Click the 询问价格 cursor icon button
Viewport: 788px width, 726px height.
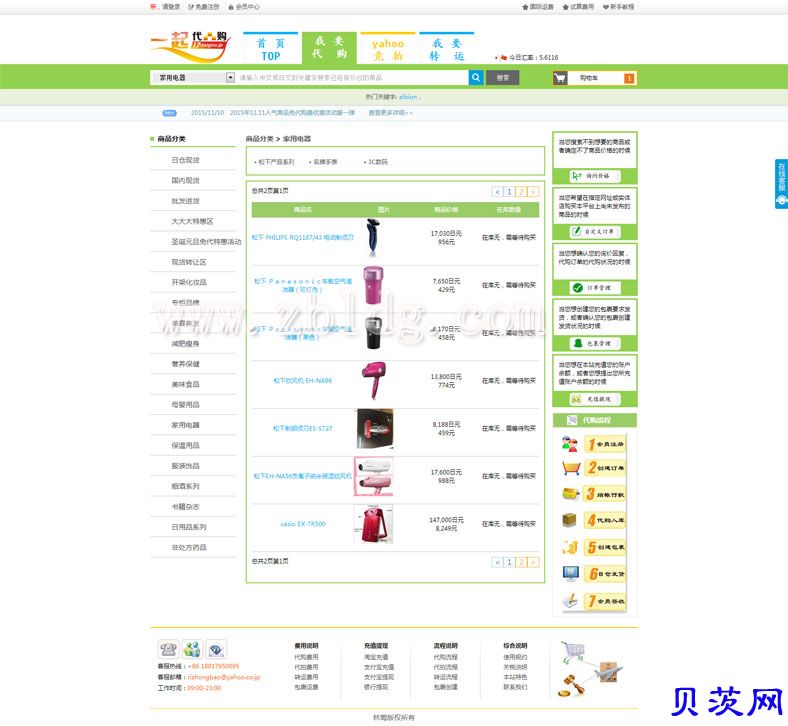coord(595,176)
